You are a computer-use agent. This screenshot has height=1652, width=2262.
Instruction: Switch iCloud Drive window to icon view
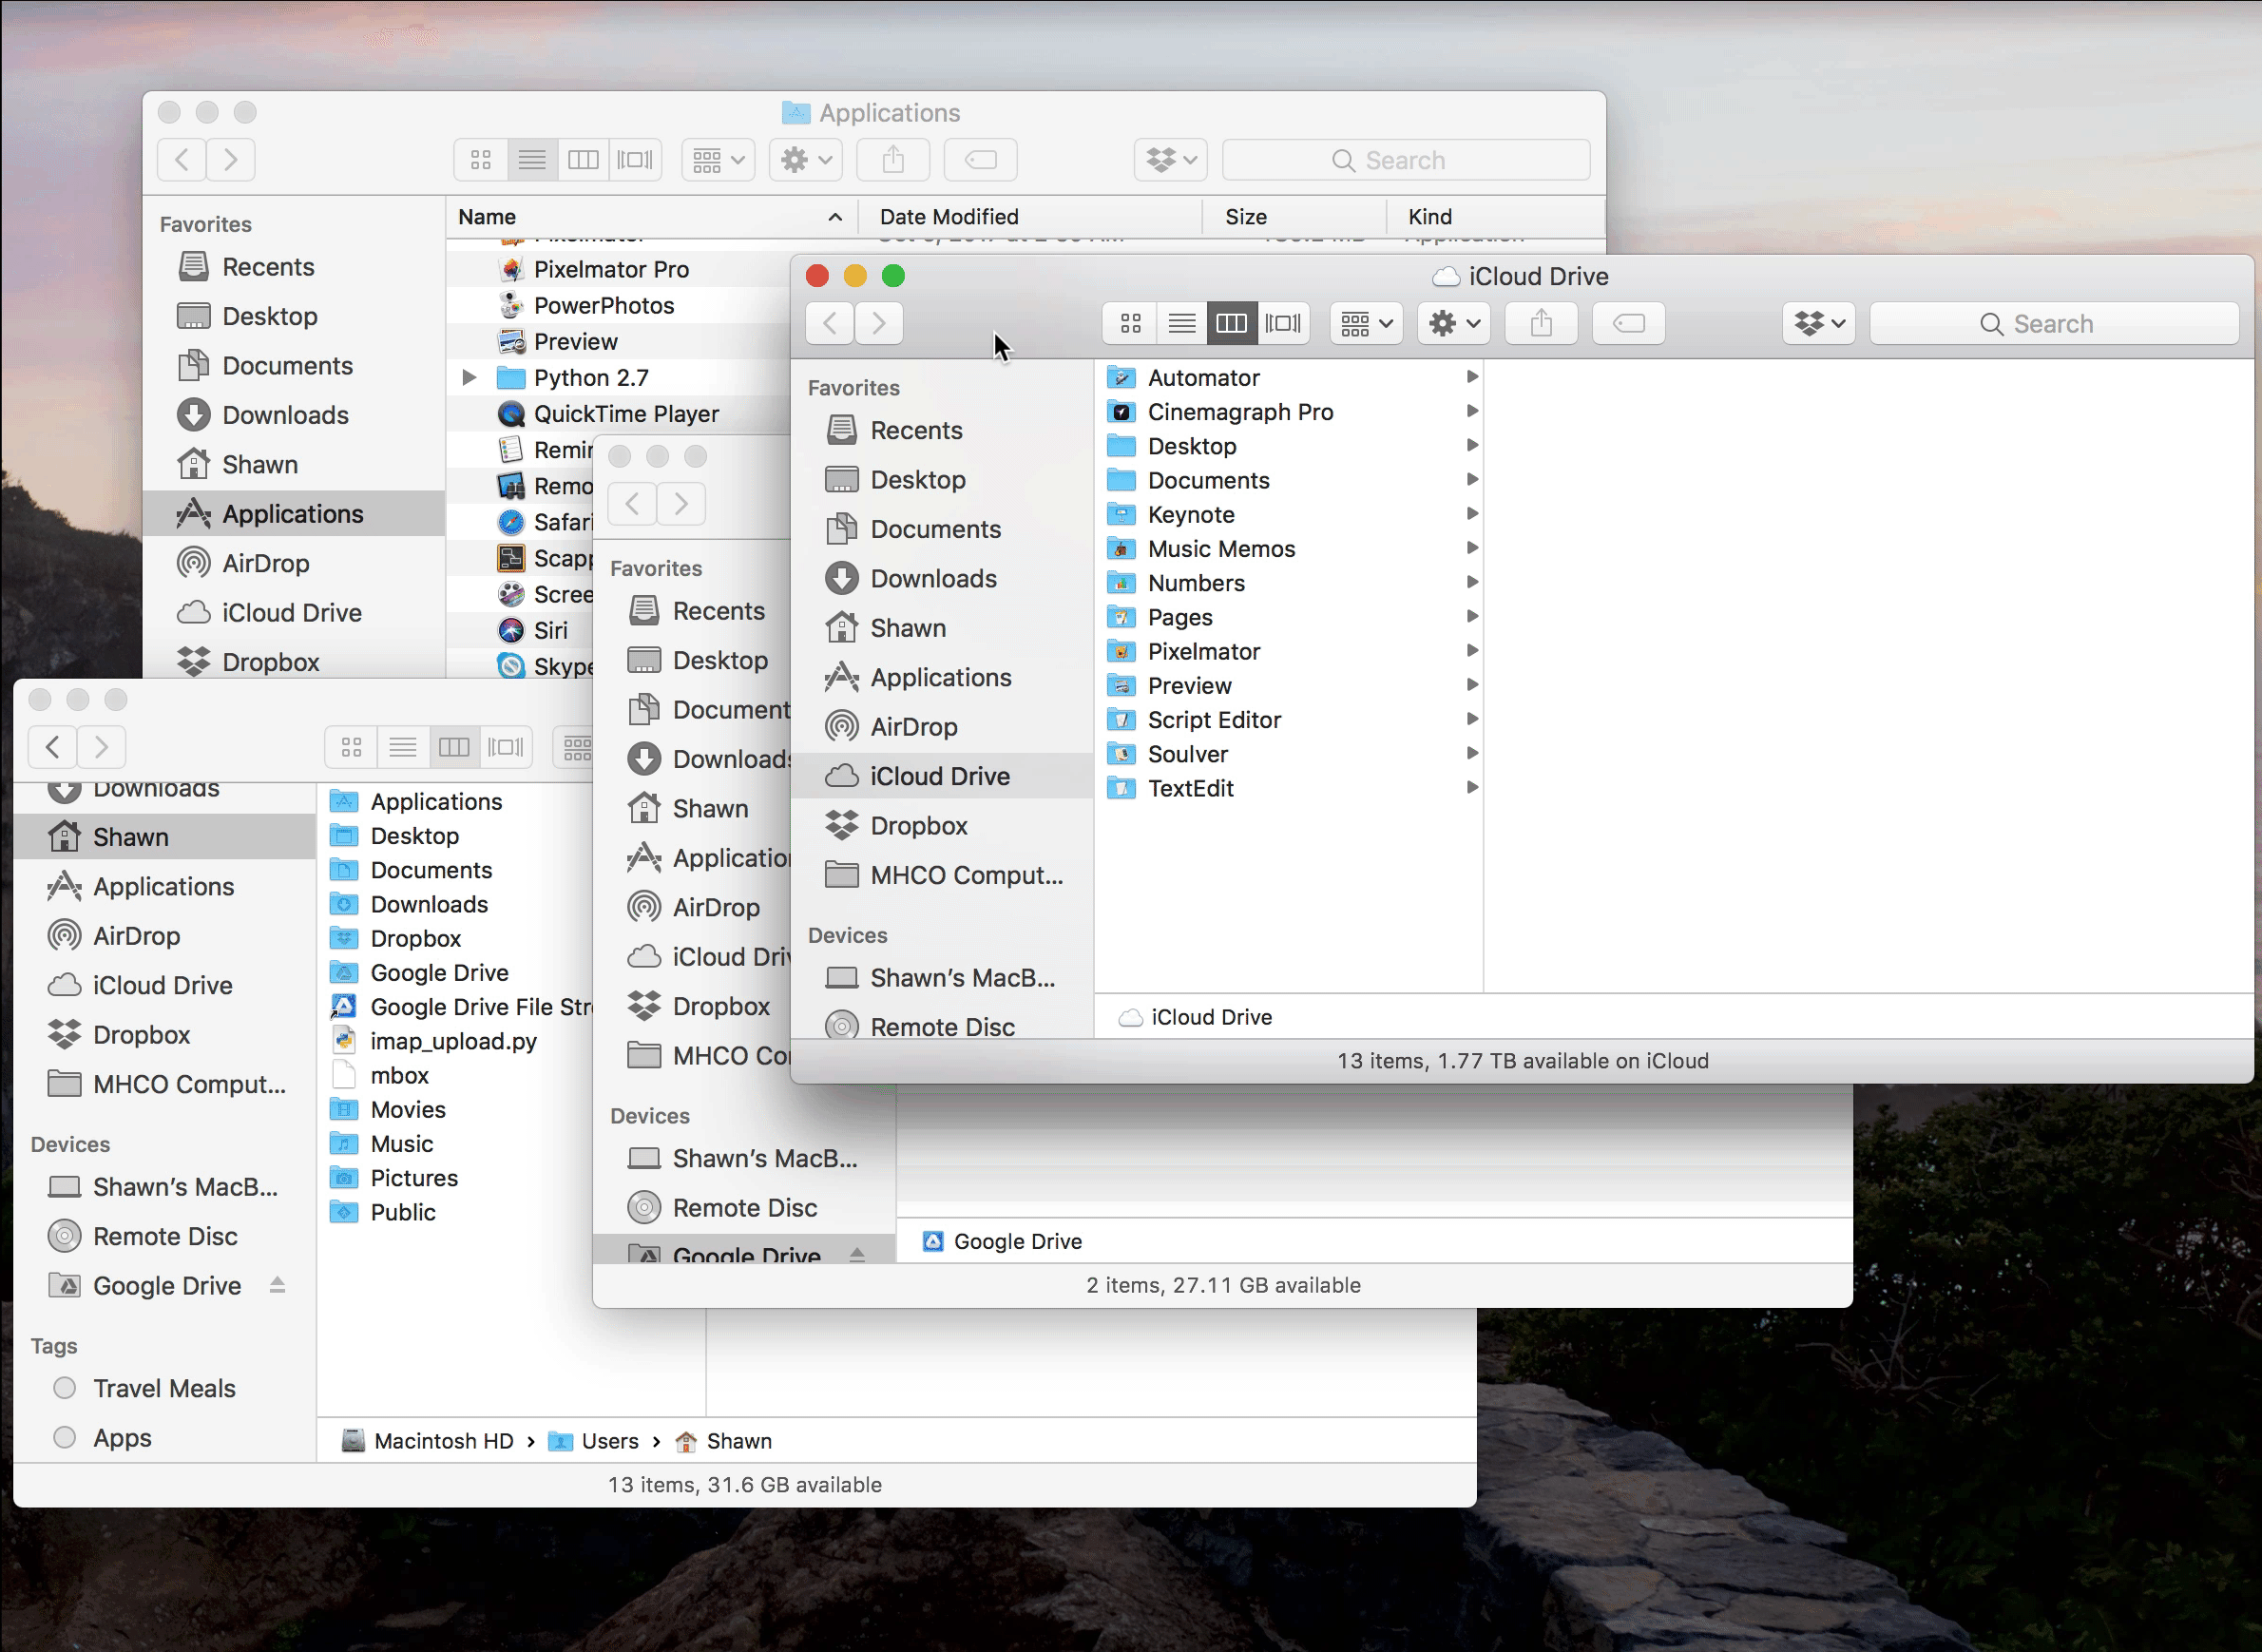coord(1130,323)
